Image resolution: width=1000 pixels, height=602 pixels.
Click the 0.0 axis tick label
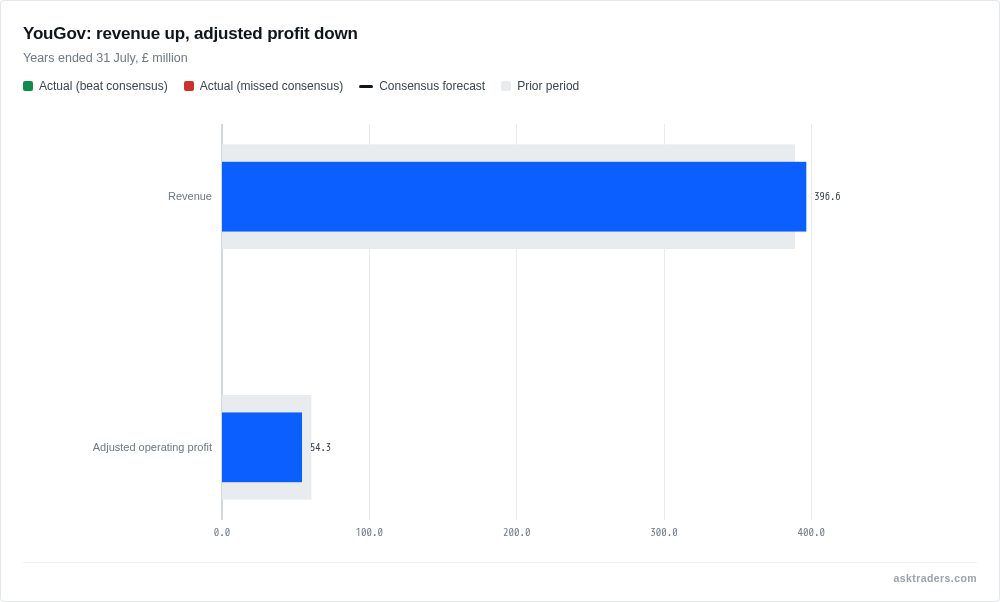(222, 532)
